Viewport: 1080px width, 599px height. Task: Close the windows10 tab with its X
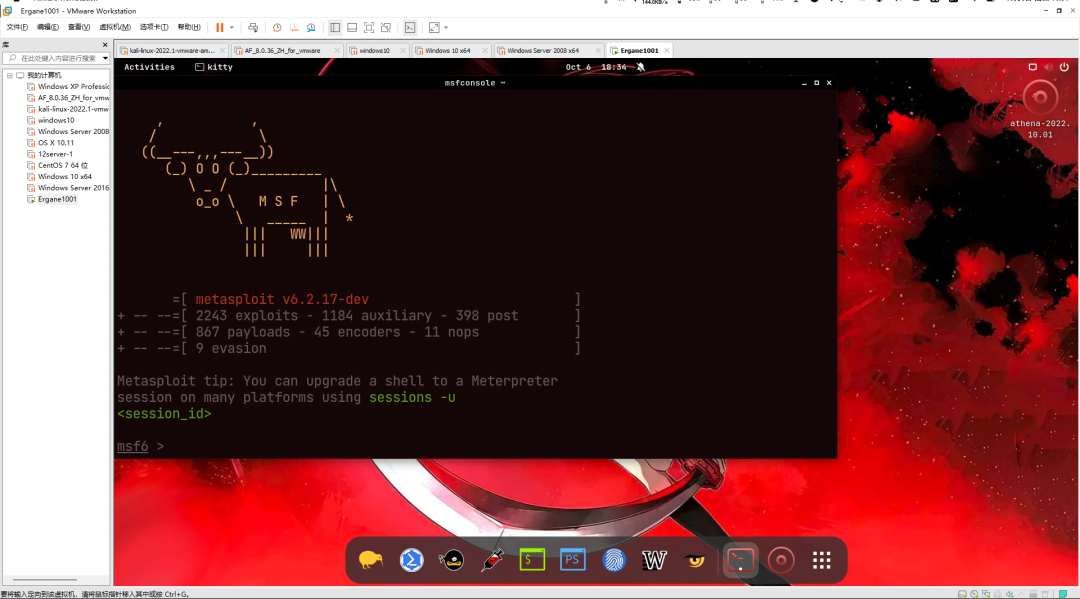pos(403,50)
